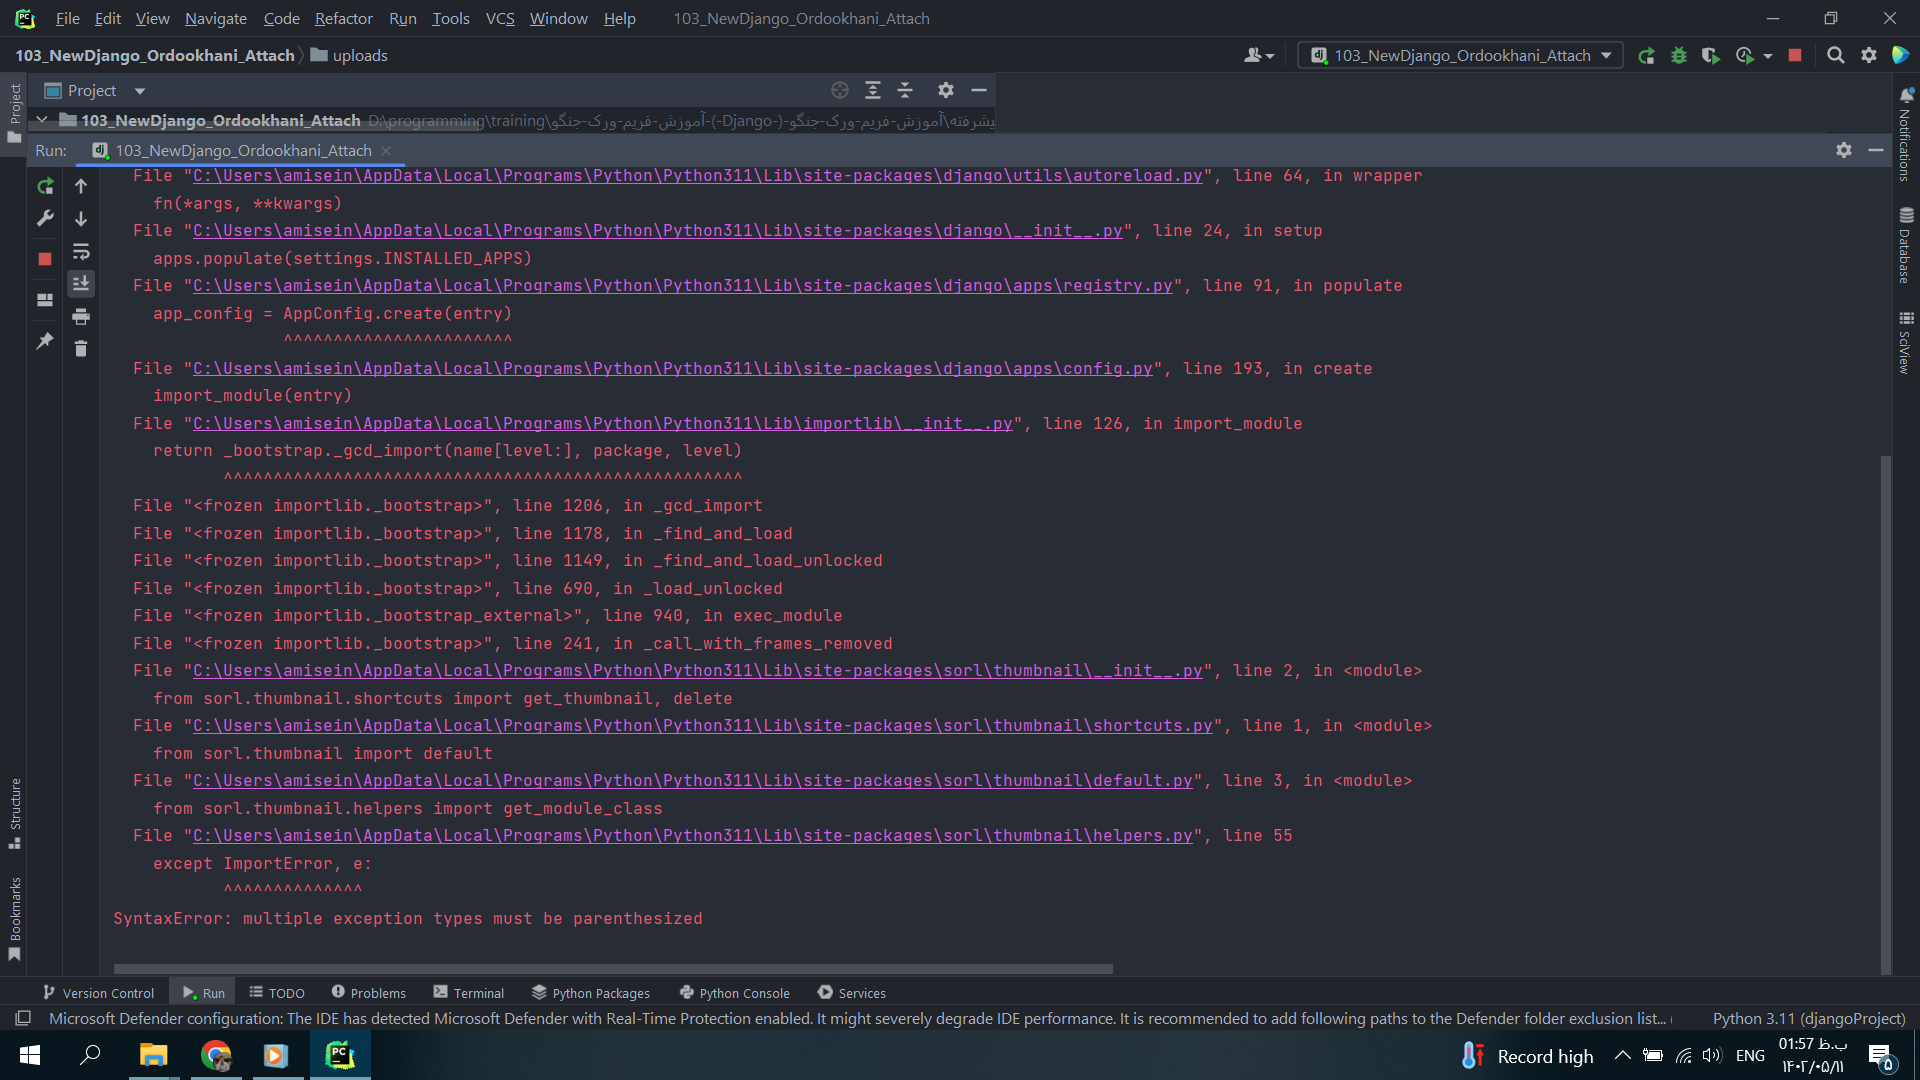Expand all in Project panel

click(873, 90)
